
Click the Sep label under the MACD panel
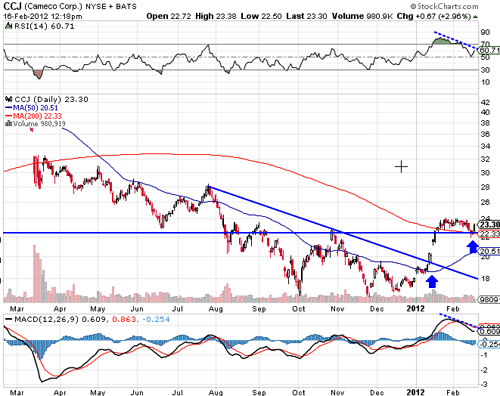pos(259,392)
